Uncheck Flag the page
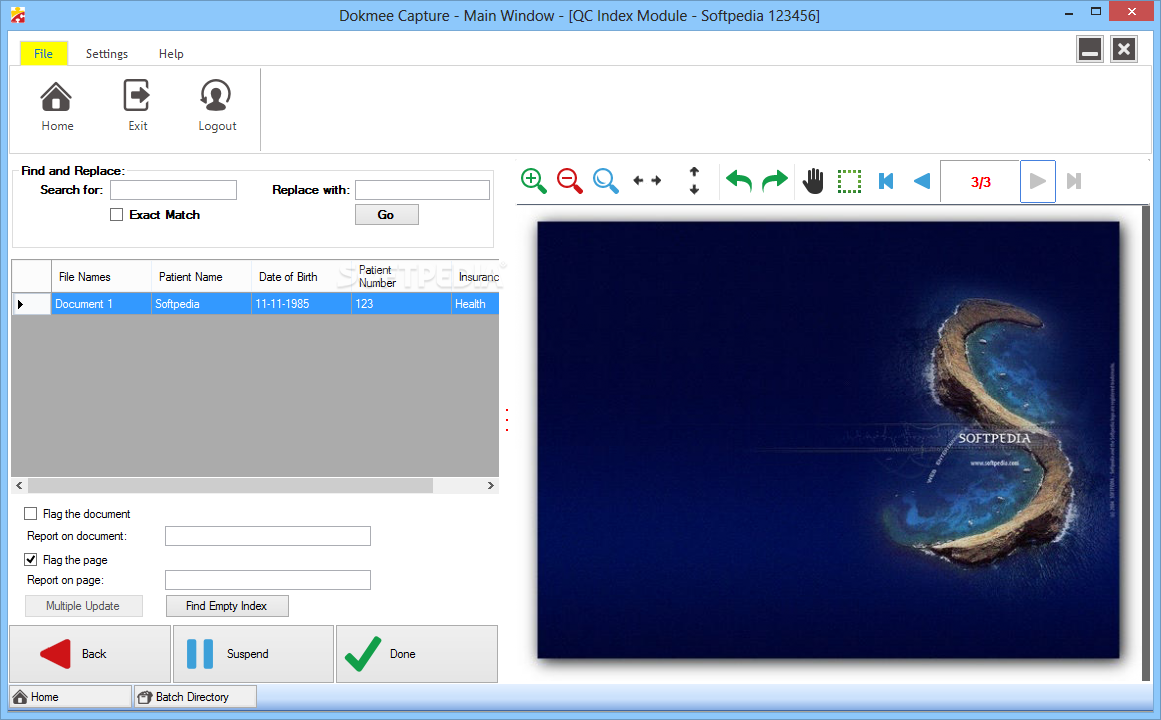Screen dimensions: 1161x720 pos(30,559)
